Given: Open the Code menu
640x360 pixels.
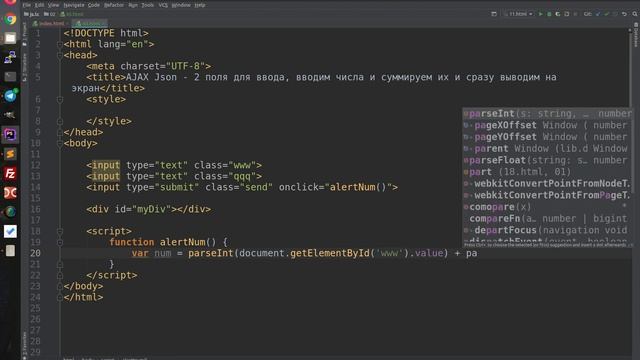Looking at the screenshot, I should coord(94,5).
